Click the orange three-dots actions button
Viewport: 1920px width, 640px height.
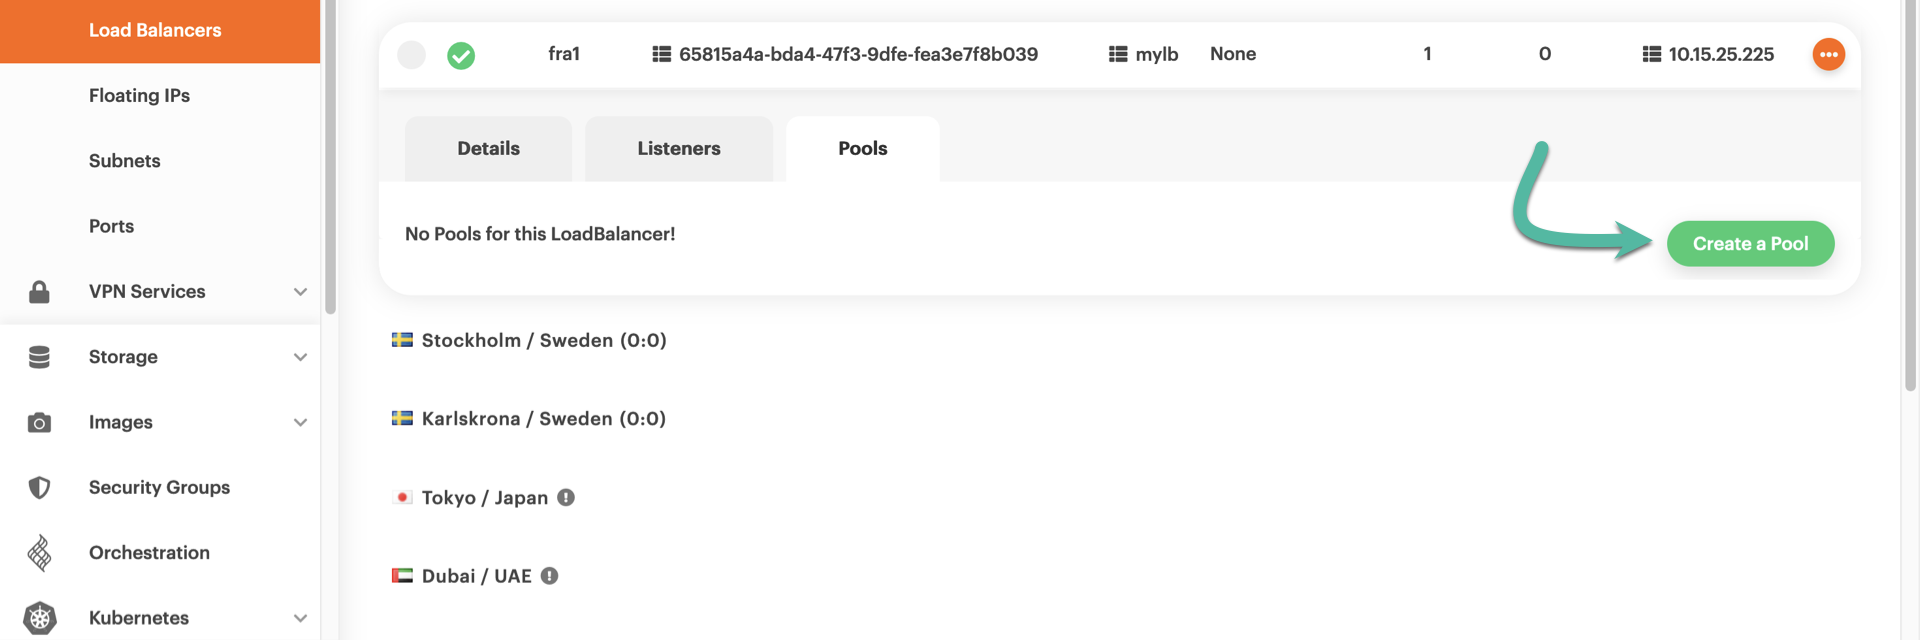[x=1828, y=54]
